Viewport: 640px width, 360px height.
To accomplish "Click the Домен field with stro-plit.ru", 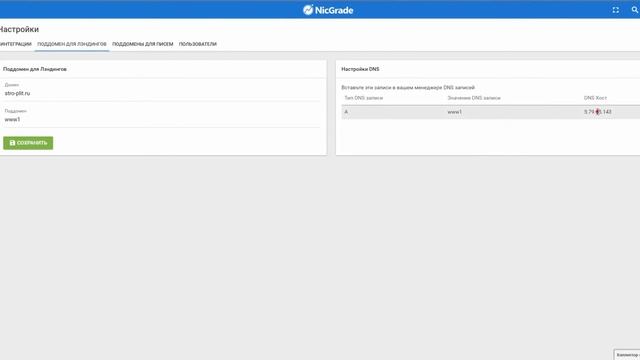I will click(162, 93).
